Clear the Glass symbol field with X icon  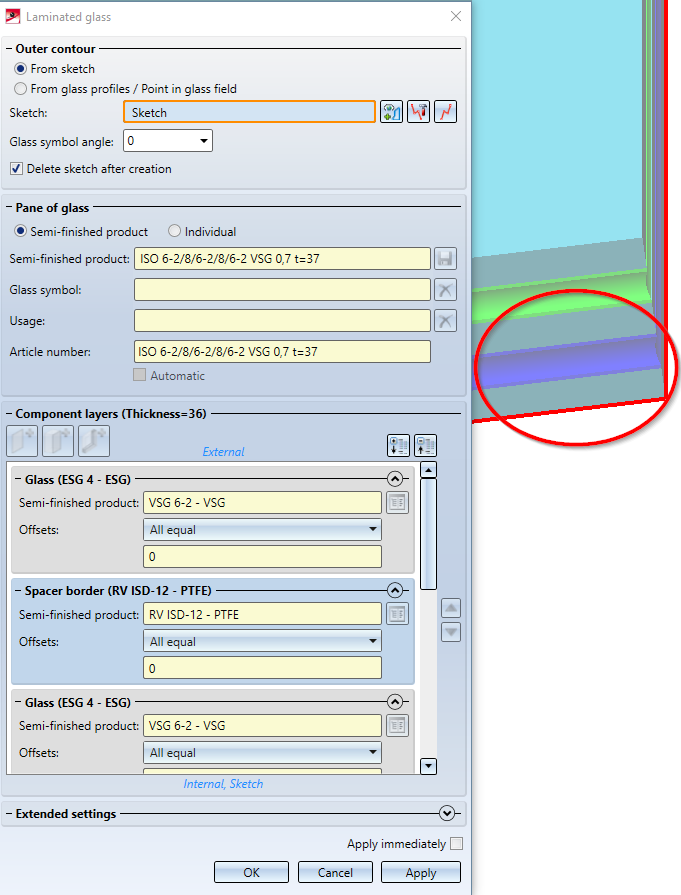click(x=445, y=290)
